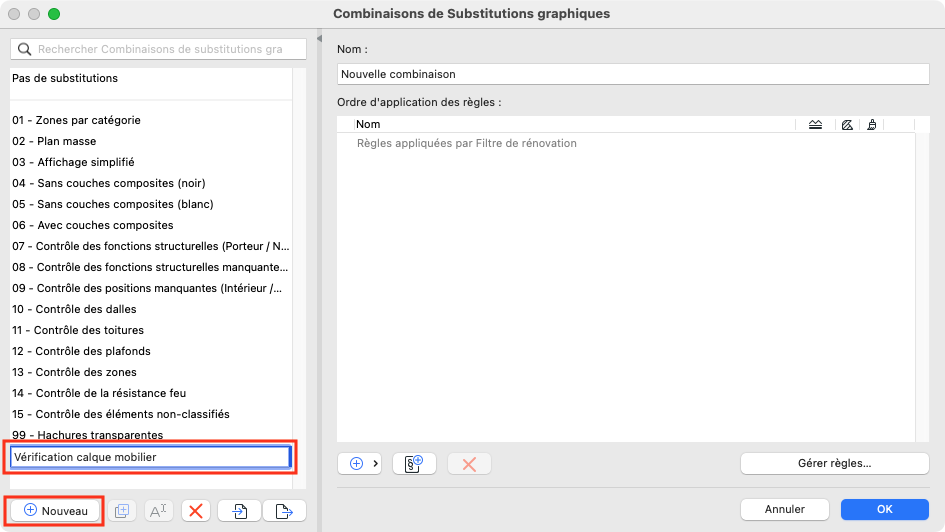Duplicate the selected combination icon
Viewport: 945px width, 532px height.
(x=122, y=511)
